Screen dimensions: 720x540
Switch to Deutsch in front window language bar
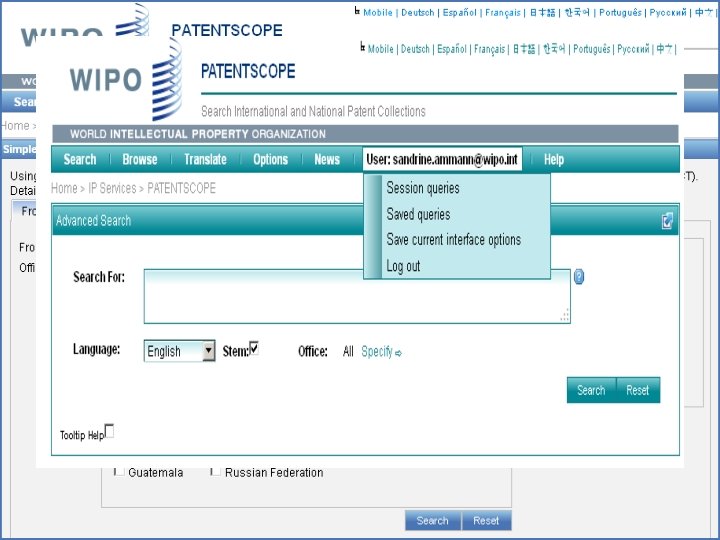click(415, 49)
